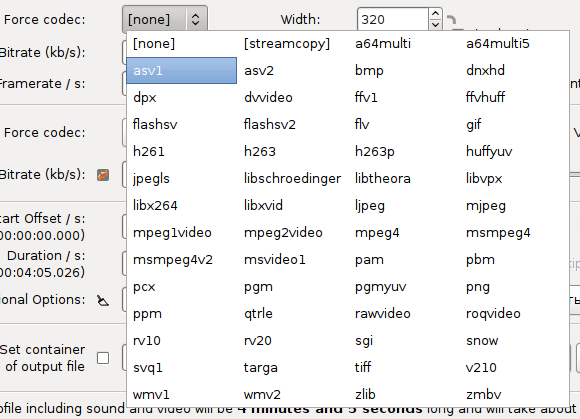Enable the Set container of output file checkbox
Image resolution: width=580 pixels, height=419 pixels.
103,358
